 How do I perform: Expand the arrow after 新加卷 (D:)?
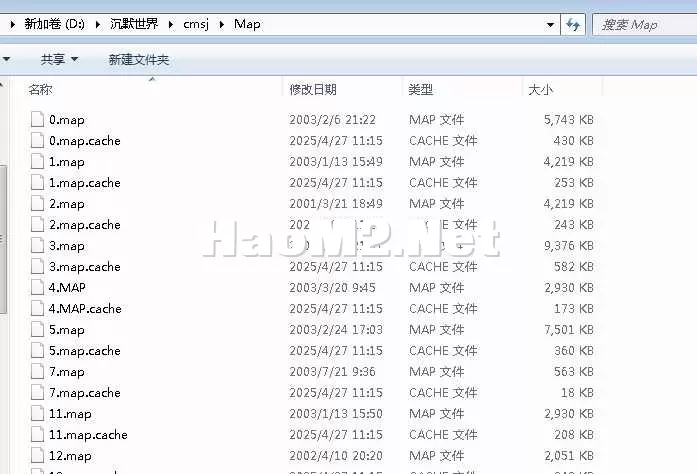(x=98, y=24)
